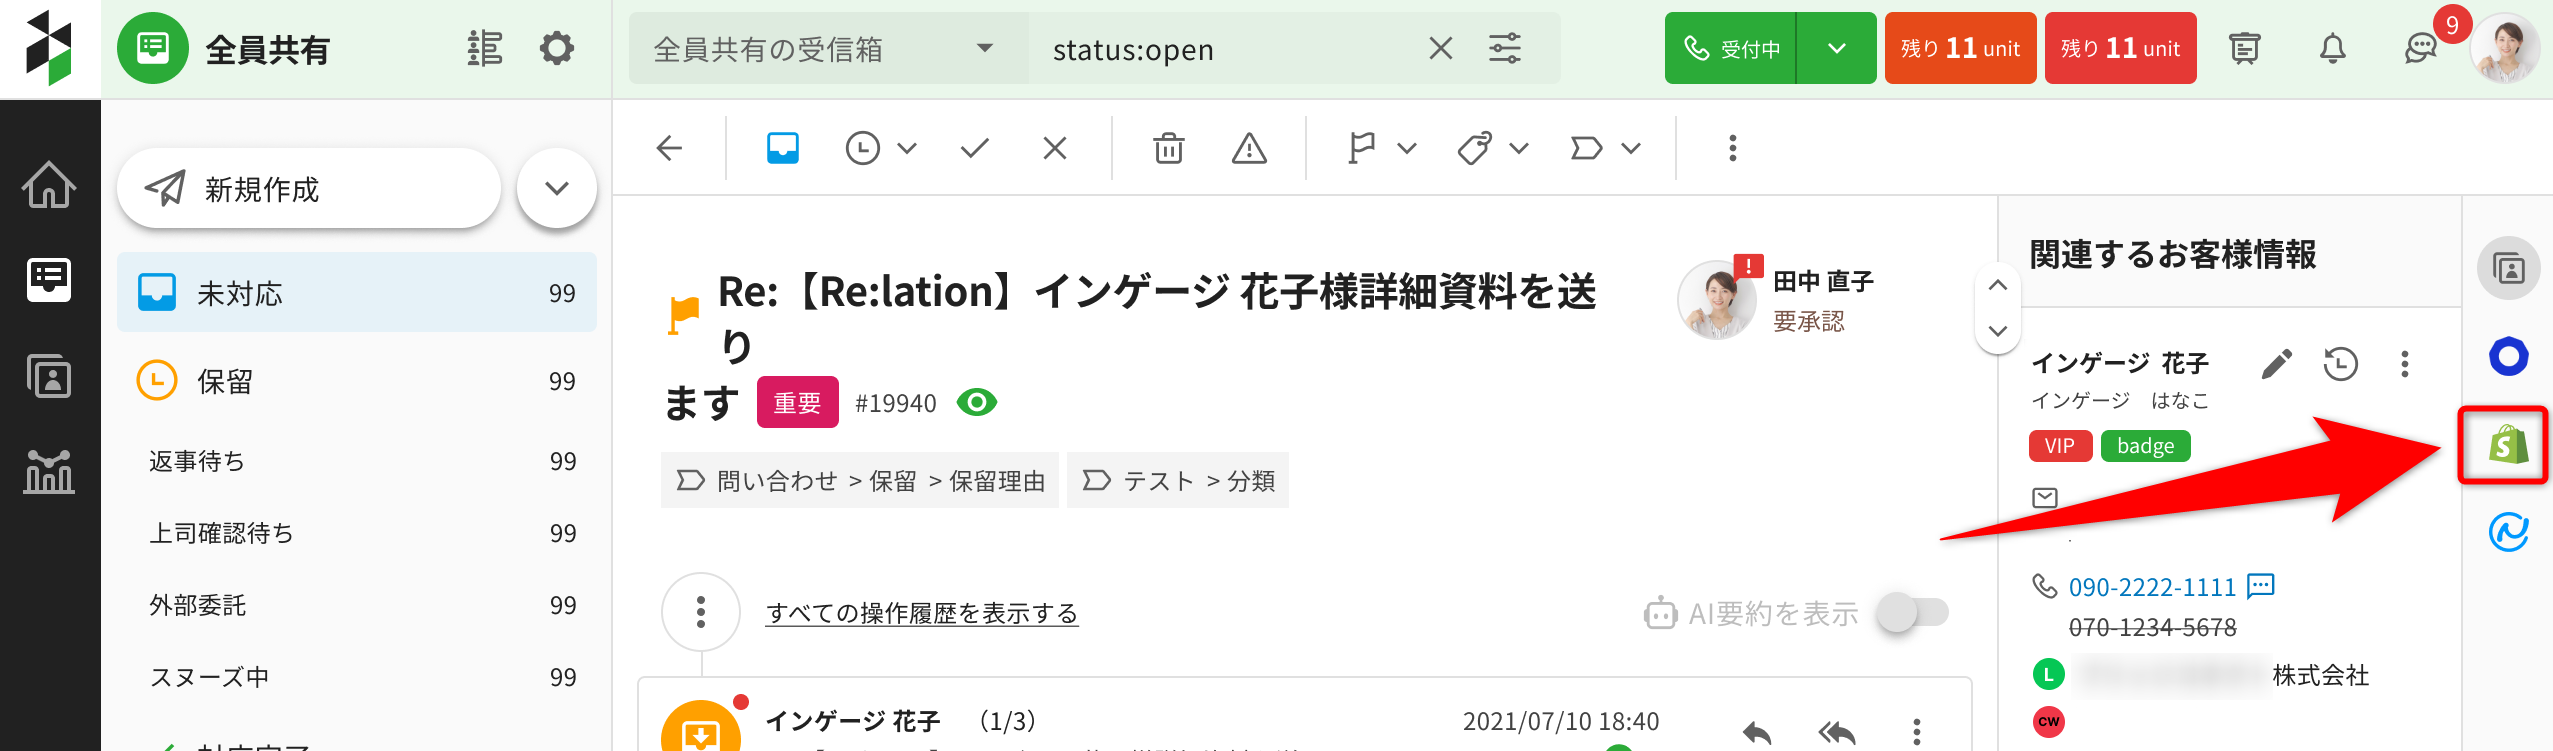This screenshot has width=2553, height=751.
Task: Click the pencil edit icon for customer
Action: point(2276,364)
